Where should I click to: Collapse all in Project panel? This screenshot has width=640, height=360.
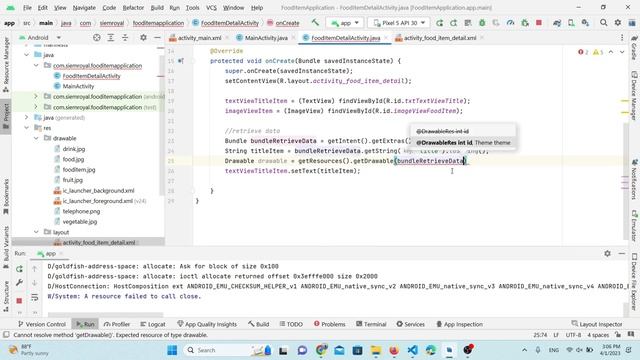click(125, 38)
